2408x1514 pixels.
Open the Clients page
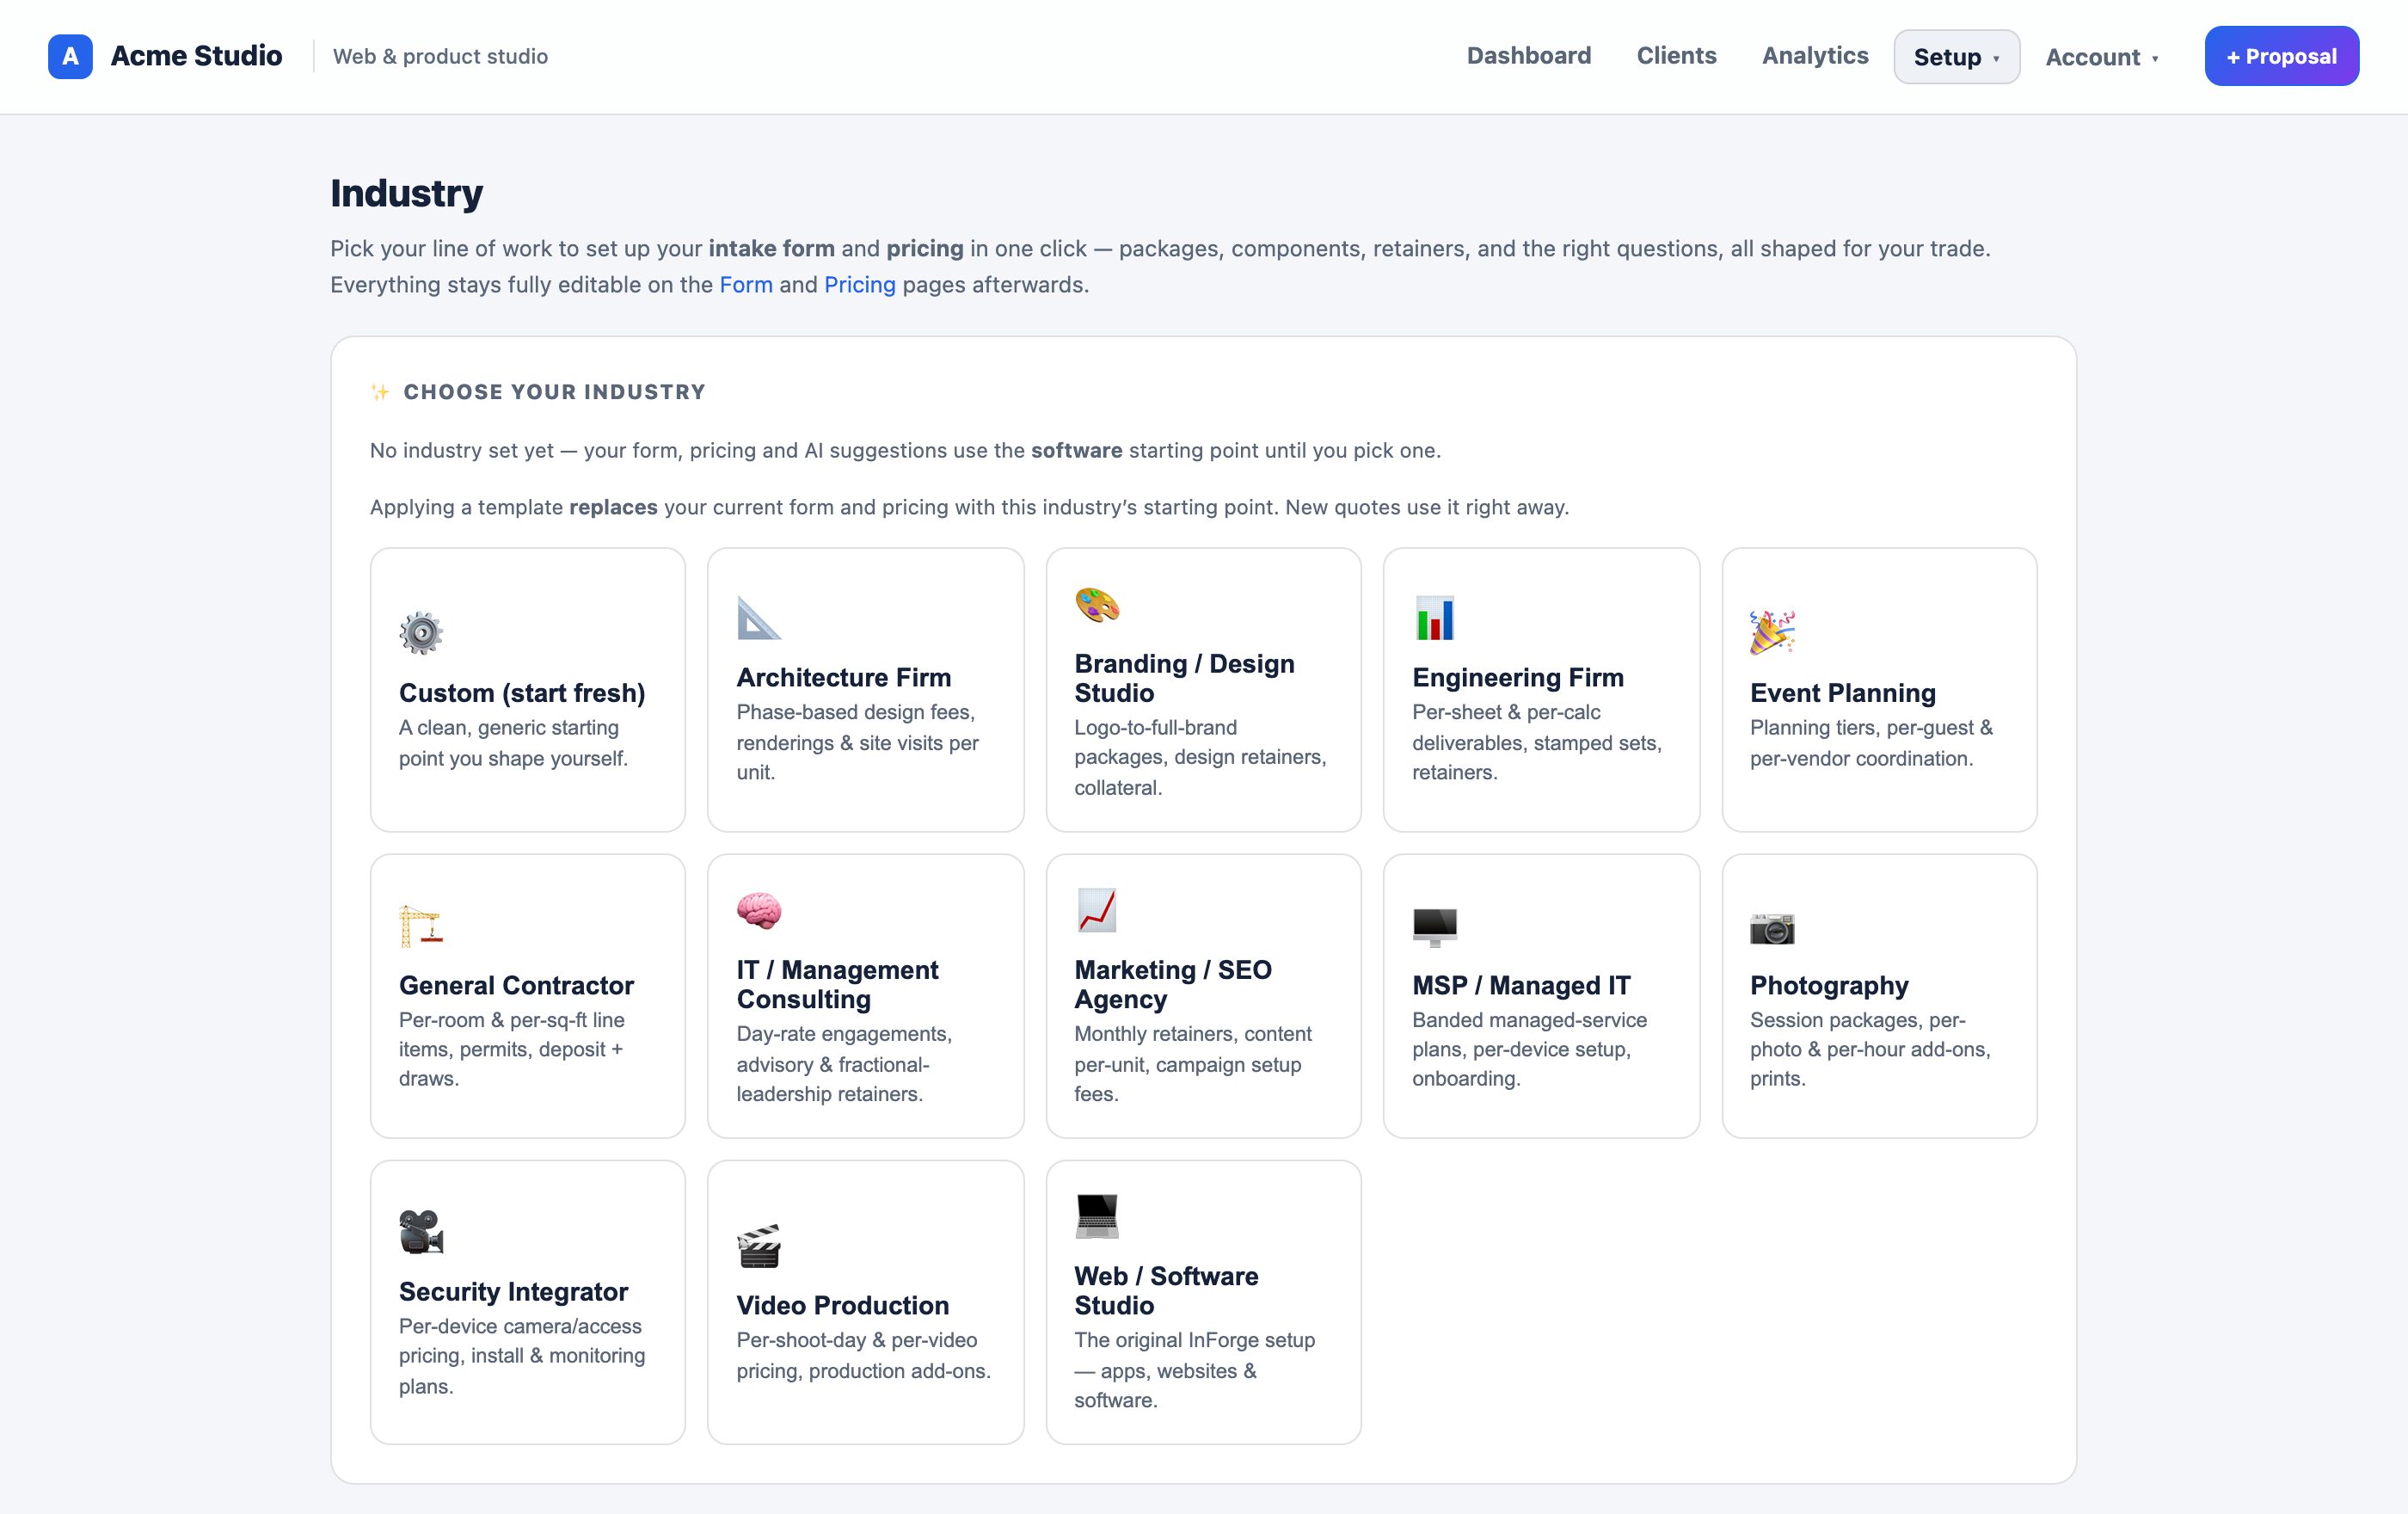pyautogui.click(x=1676, y=56)
